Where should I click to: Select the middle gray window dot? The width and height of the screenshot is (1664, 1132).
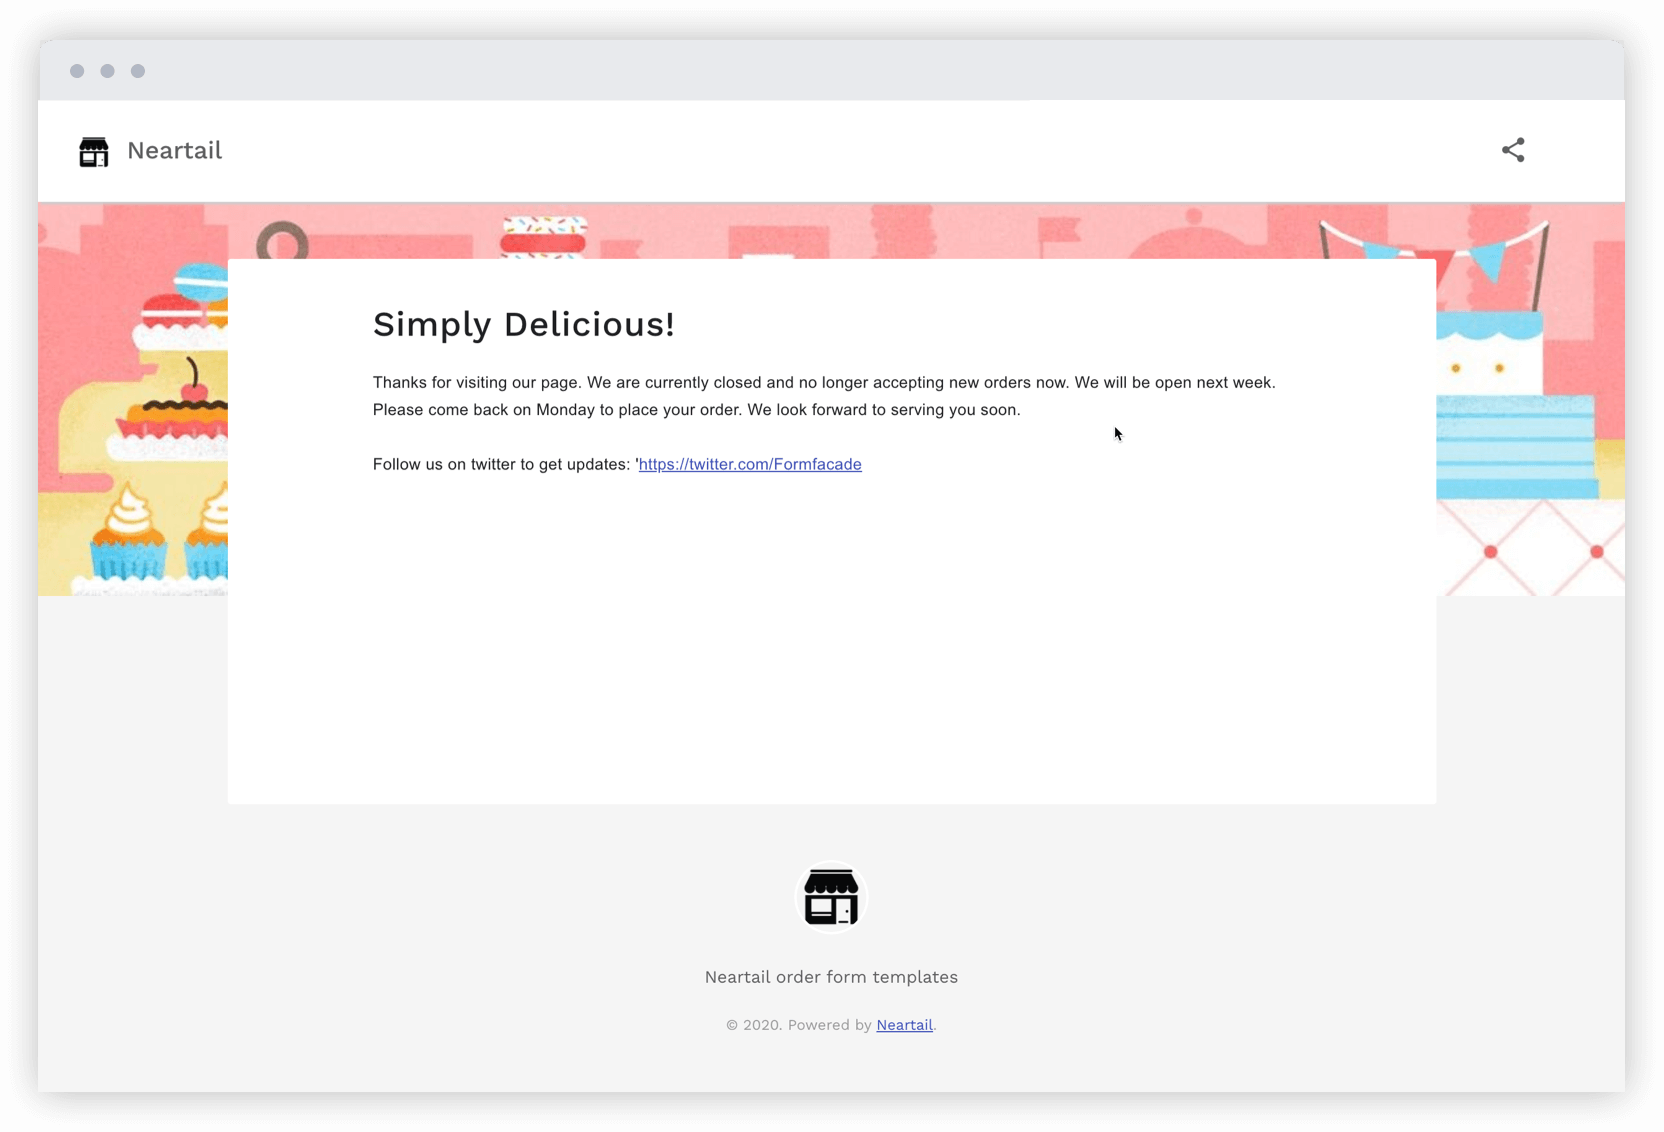pyautogui.click(x=107, y=71)
